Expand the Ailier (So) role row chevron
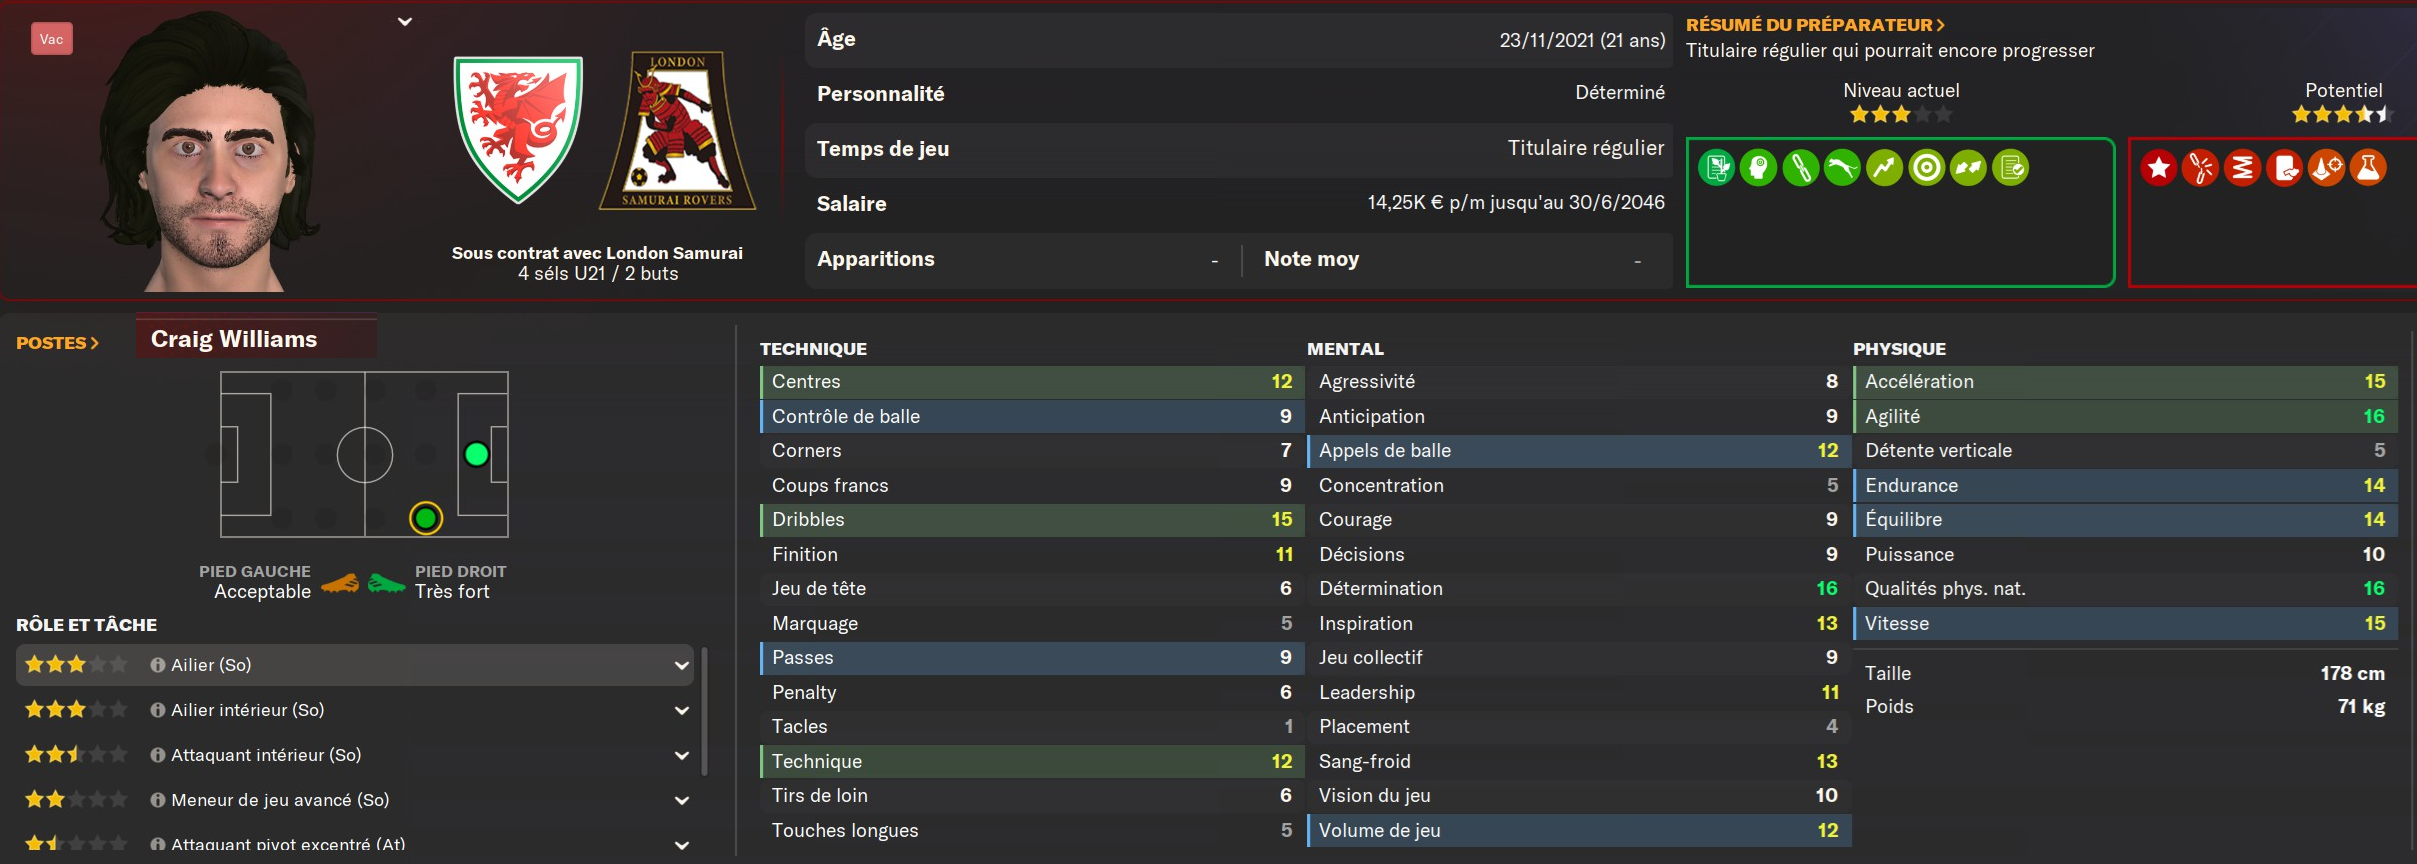This screenshot has height=864, width=2417. [x=682, y=665]
